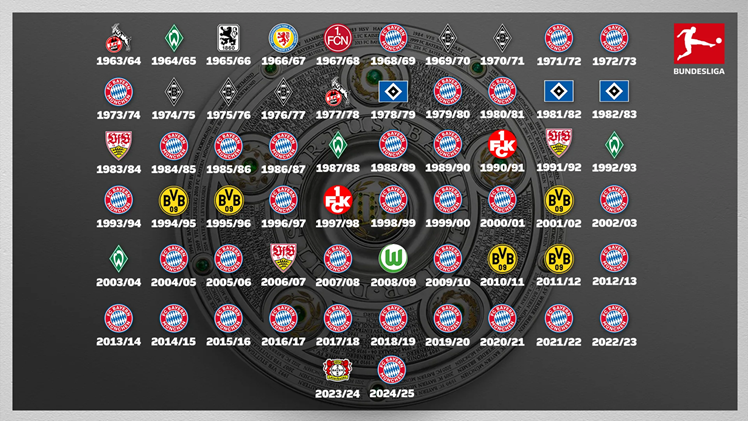This screenshot has height=421, width=748.
Task: Click the 2018/19 season label
Action: point(393,342)
